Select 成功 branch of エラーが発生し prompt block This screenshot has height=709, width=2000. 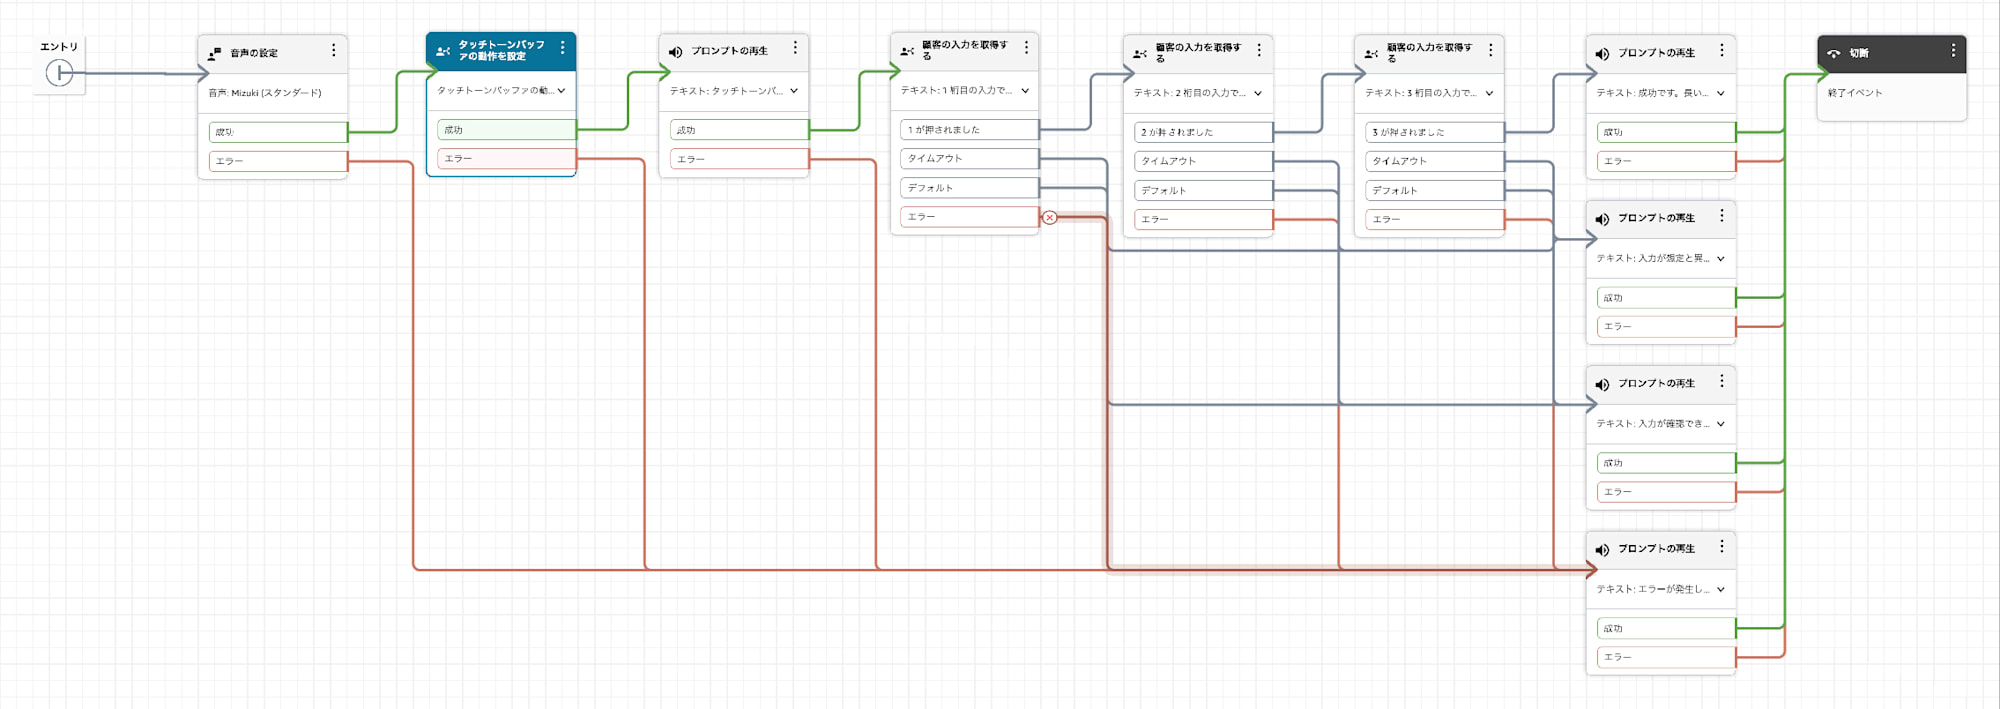tap(1667, 628)
